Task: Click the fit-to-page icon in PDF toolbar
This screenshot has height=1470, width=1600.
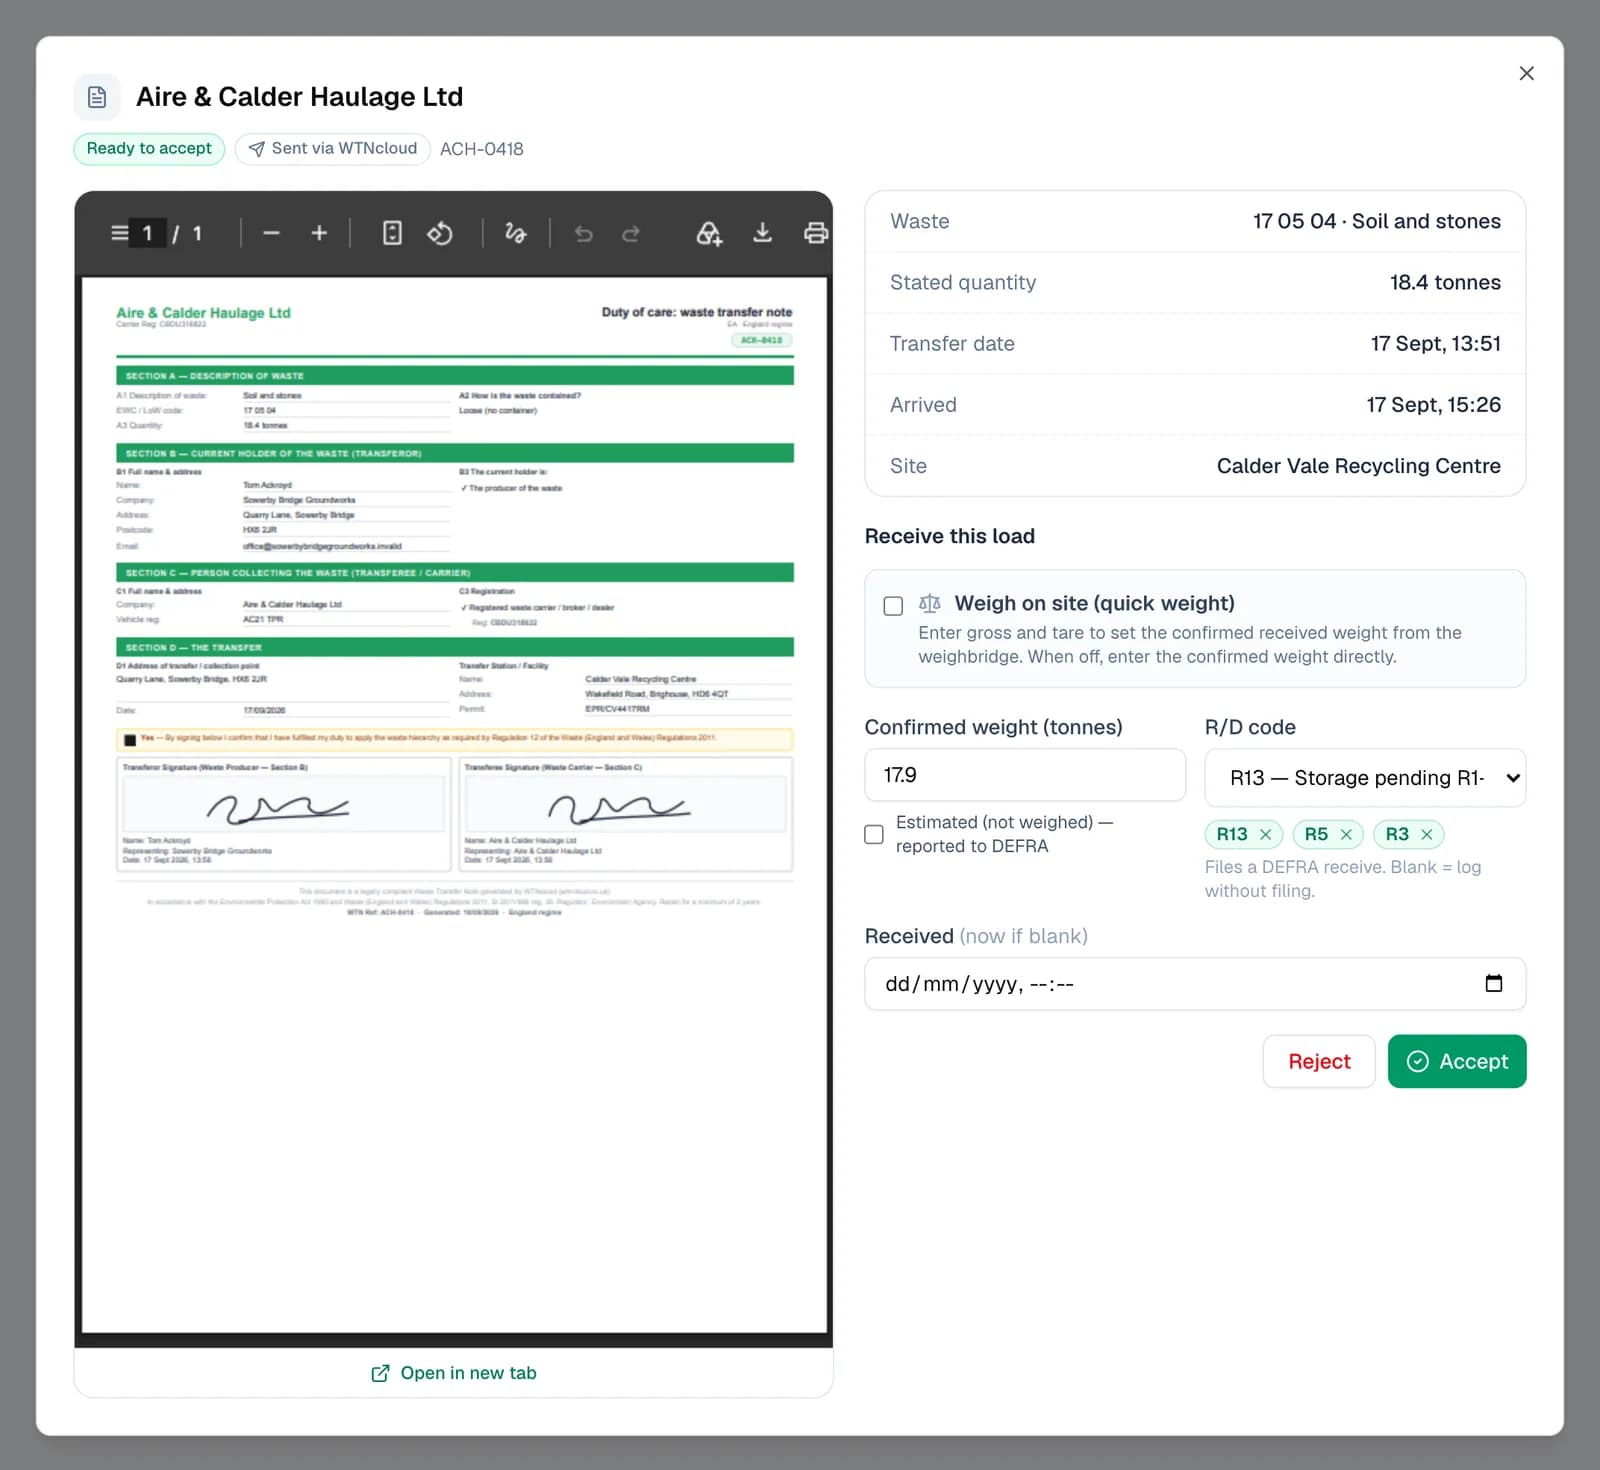Action: point(392,233)
